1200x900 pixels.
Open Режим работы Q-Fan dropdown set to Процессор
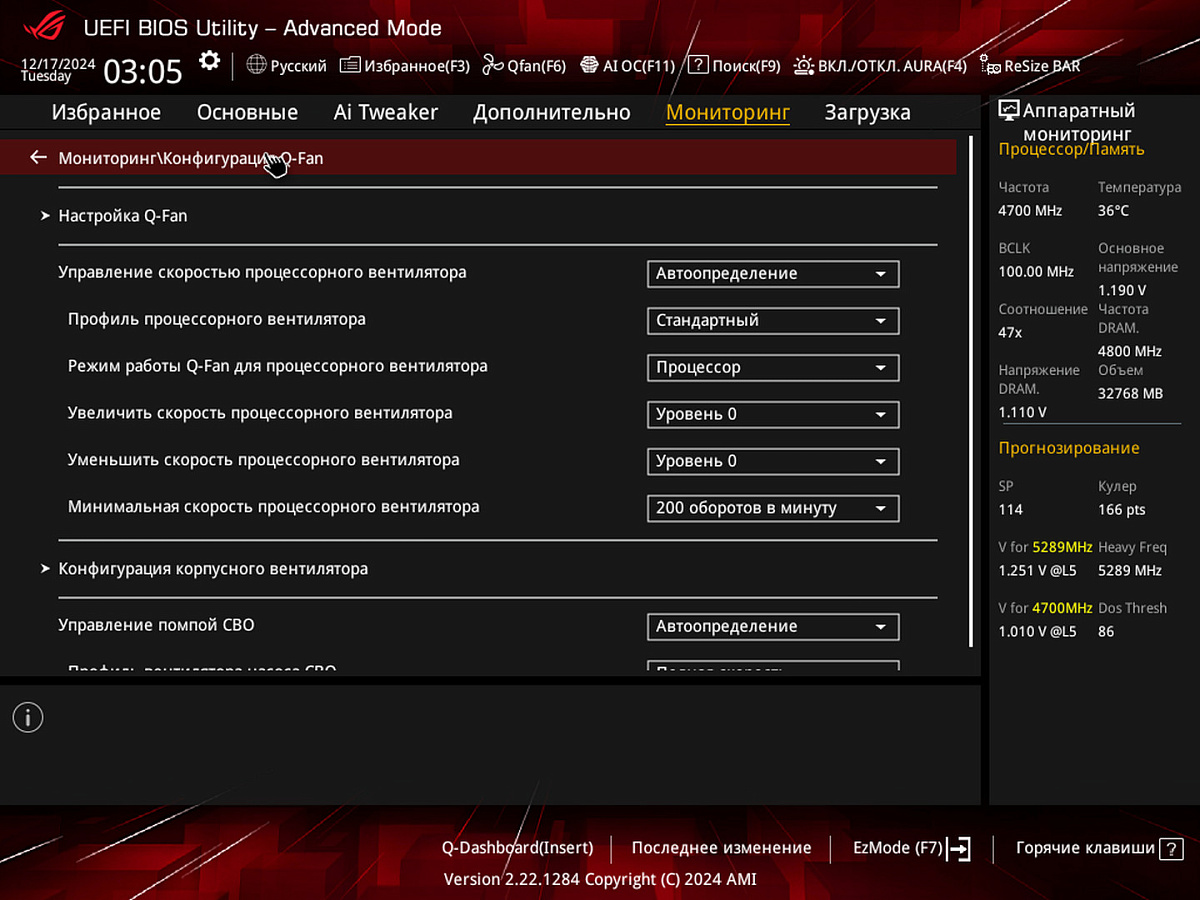(x=773, y=368)
